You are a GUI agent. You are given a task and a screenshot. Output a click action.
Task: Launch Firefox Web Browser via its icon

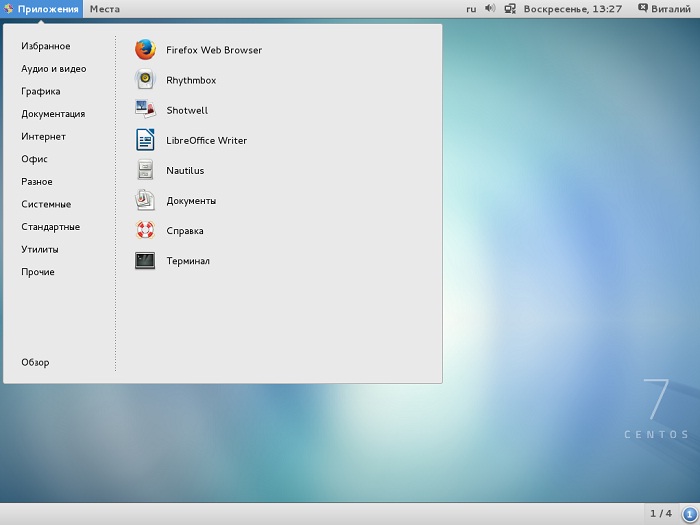tap(145, 50)
